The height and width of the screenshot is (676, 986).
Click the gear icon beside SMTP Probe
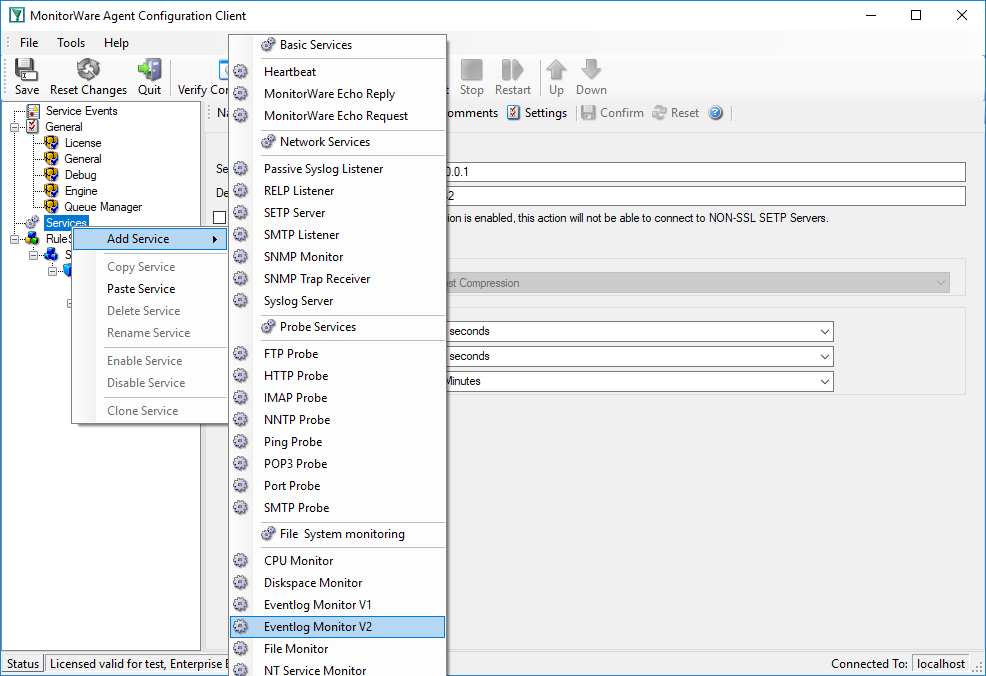[240, 507]
